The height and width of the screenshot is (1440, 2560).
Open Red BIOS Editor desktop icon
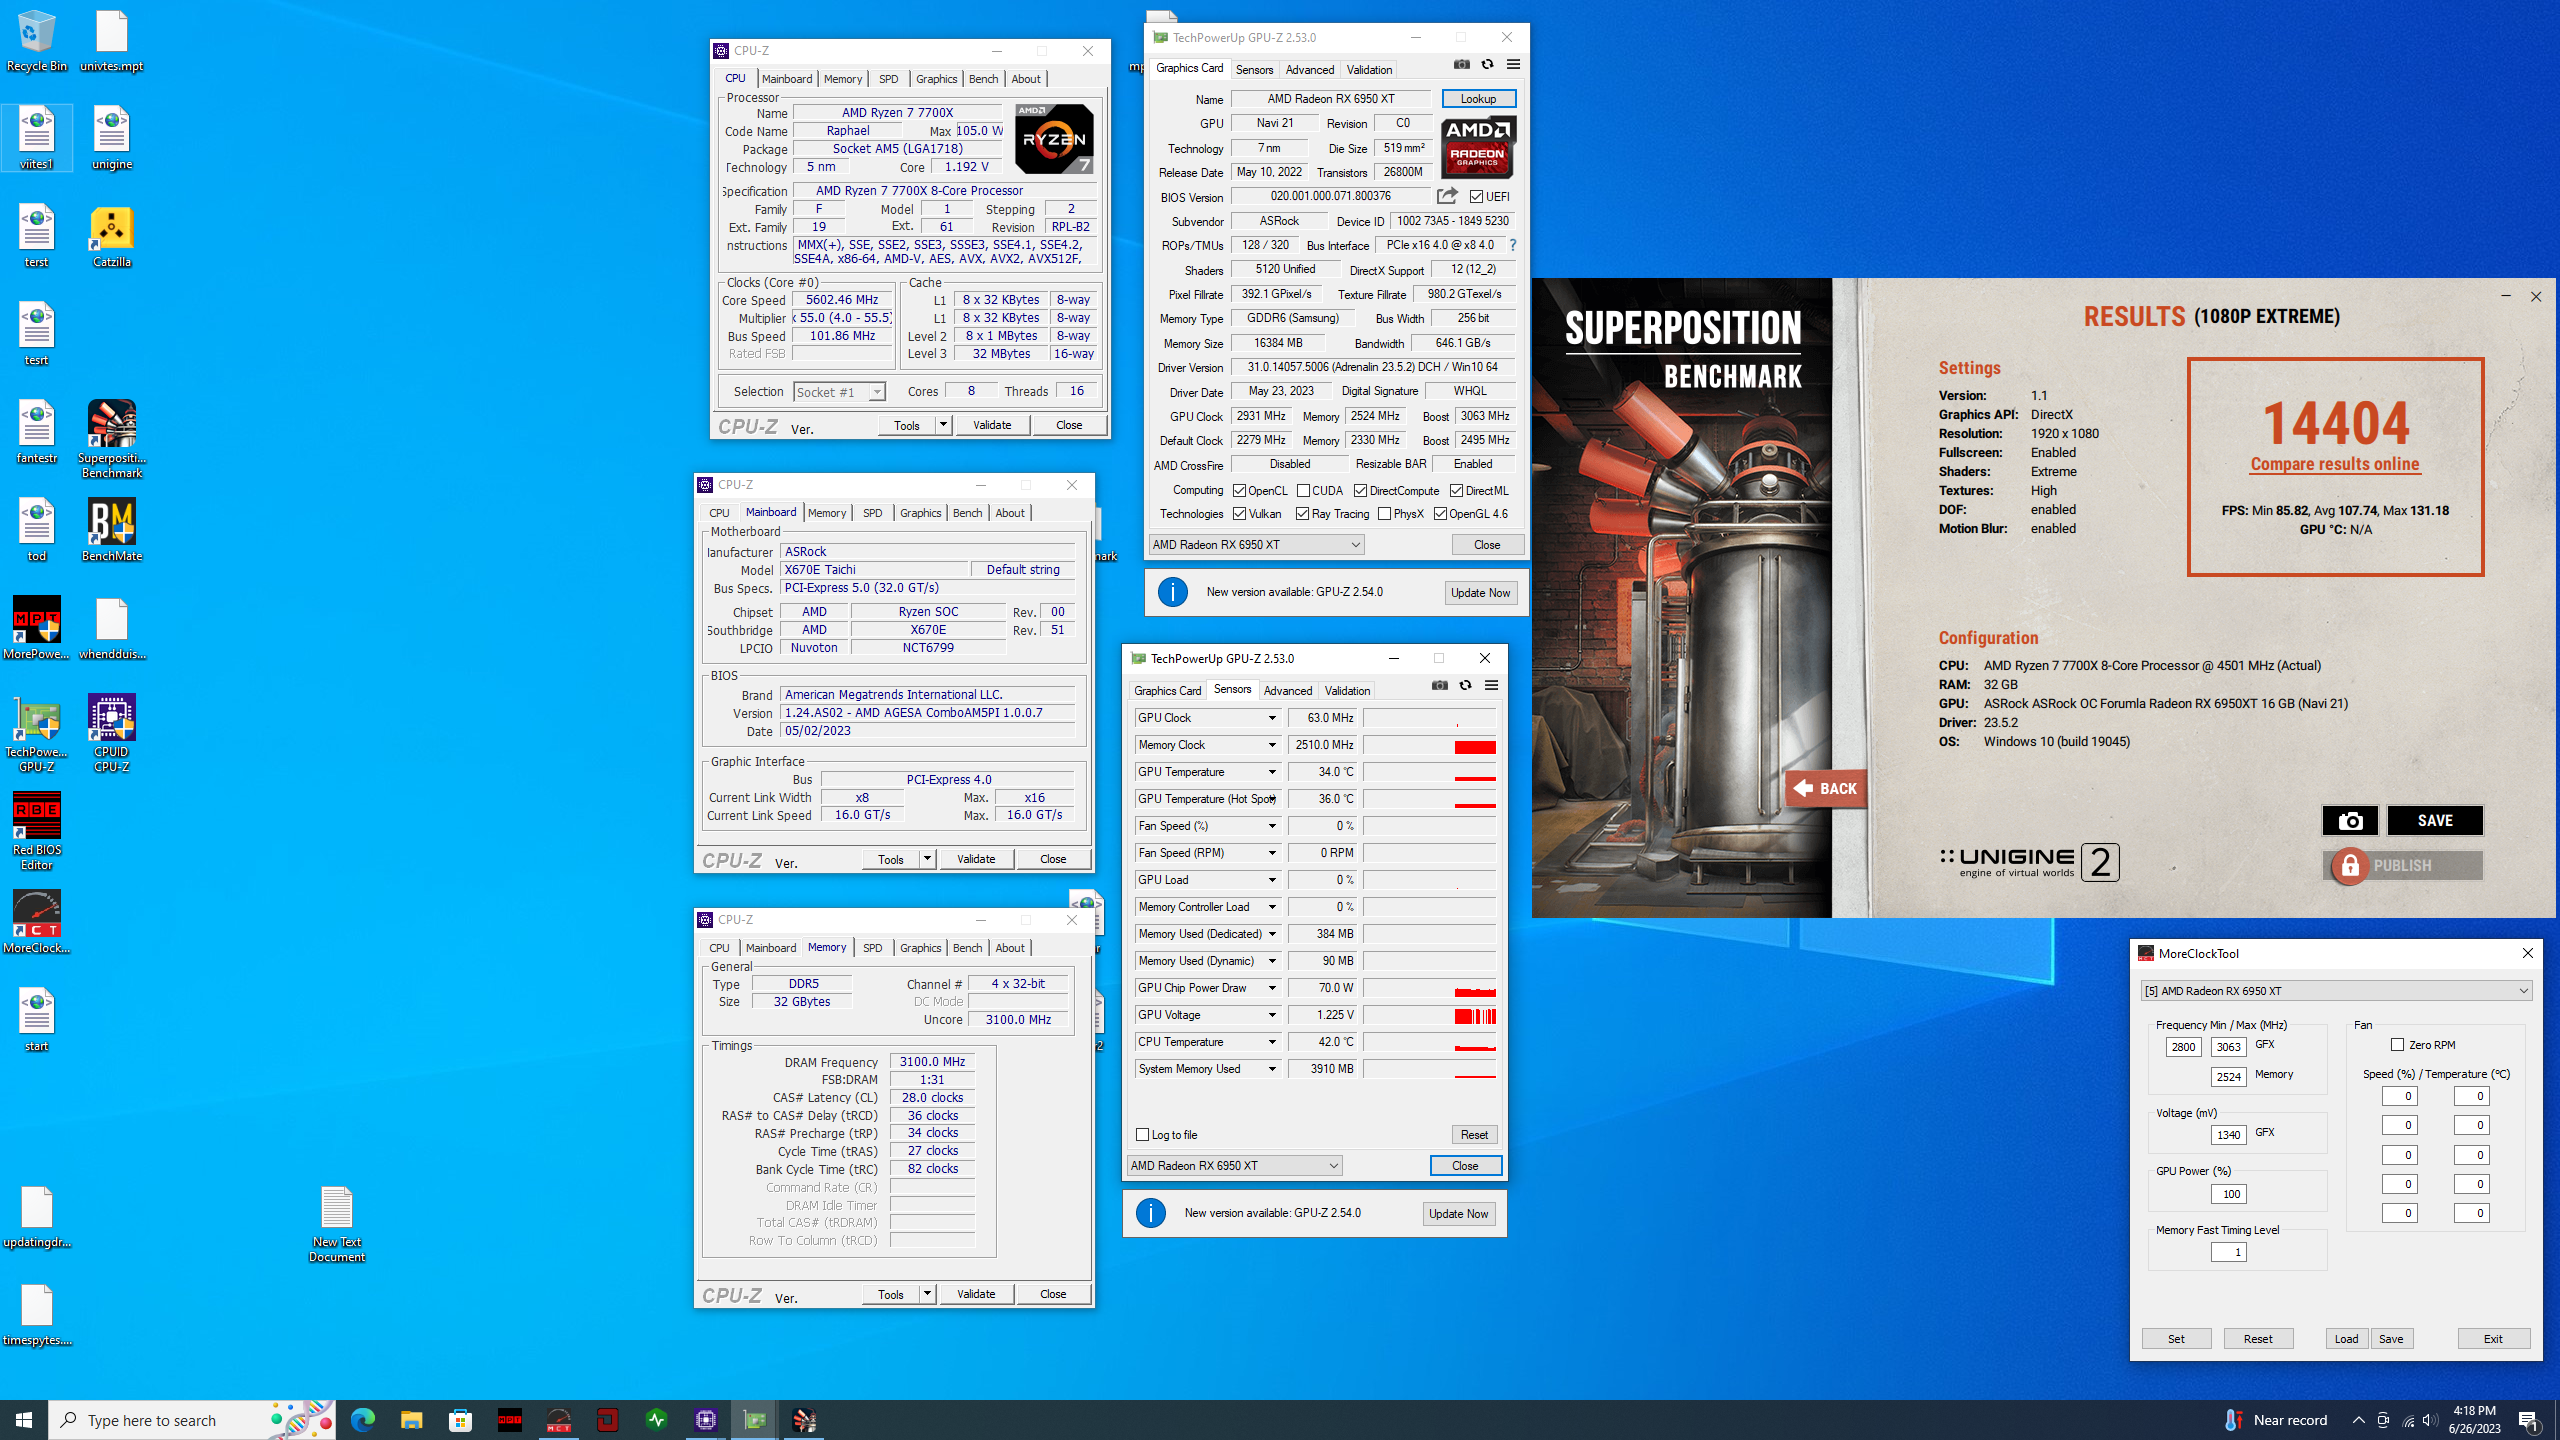pos(37,832)
